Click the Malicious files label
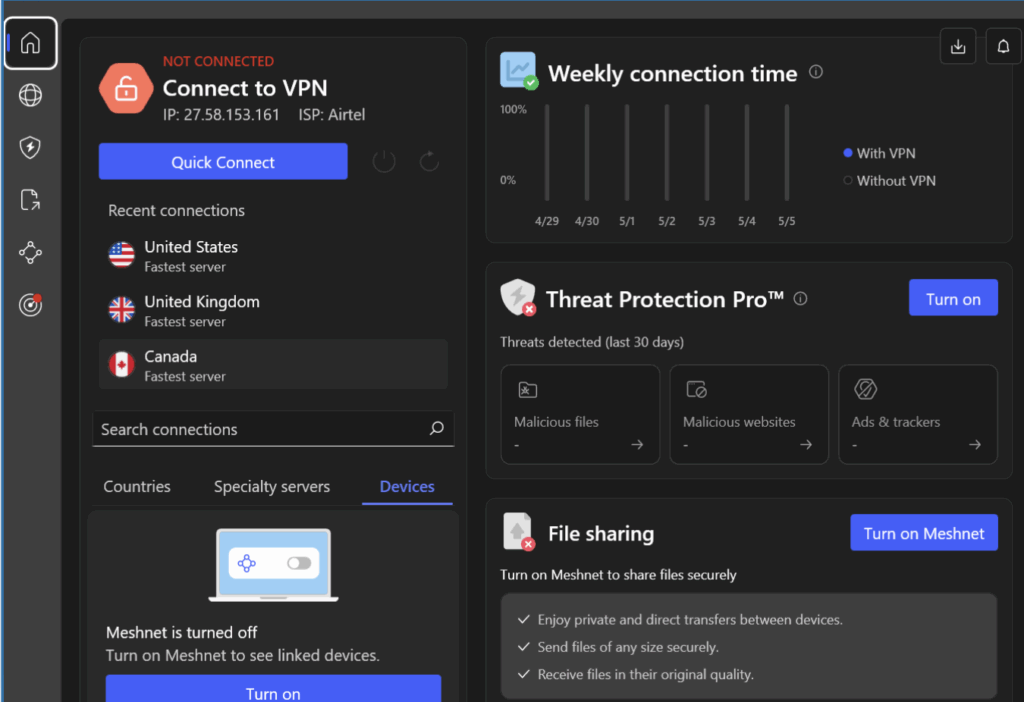Image resolution: width=1024 pixels, height=702 pixels. pos(556,422)
